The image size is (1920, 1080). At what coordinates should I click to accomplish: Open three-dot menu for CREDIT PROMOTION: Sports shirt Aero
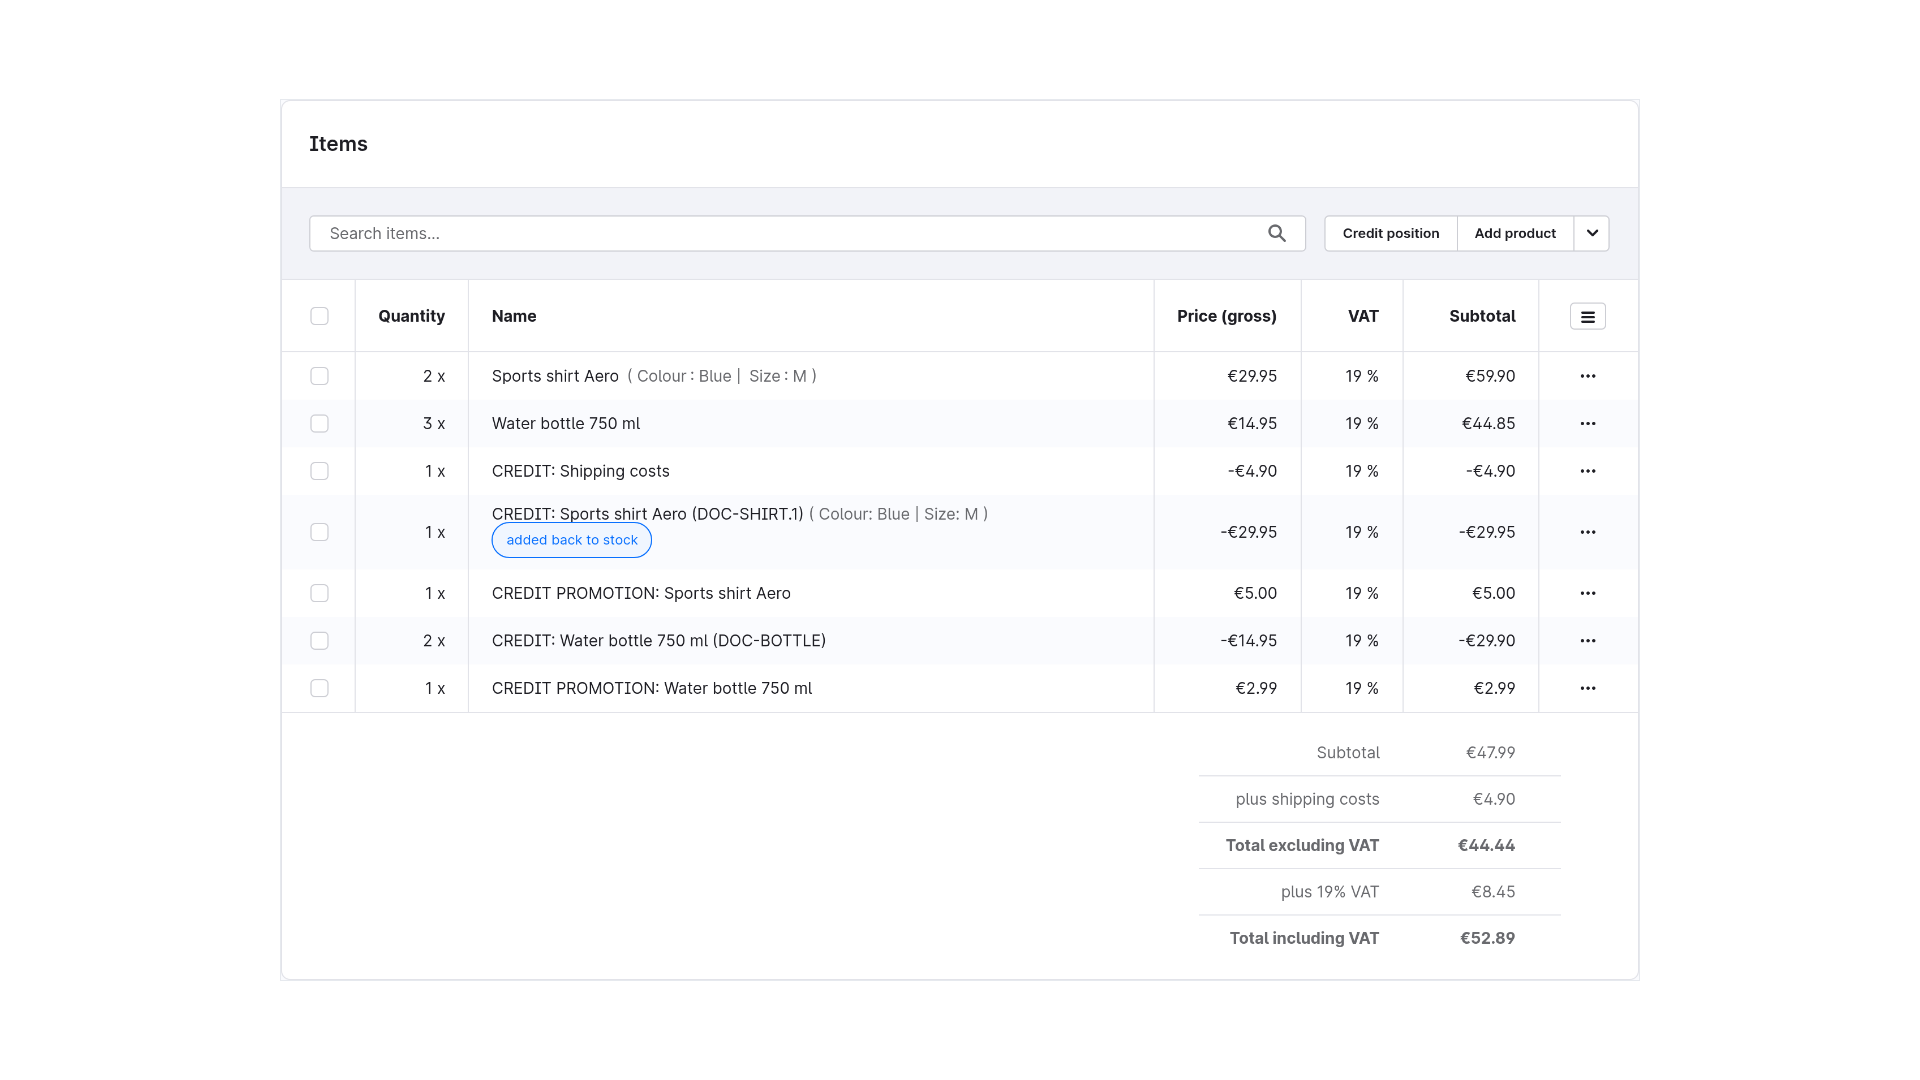tap(1588, 593)
